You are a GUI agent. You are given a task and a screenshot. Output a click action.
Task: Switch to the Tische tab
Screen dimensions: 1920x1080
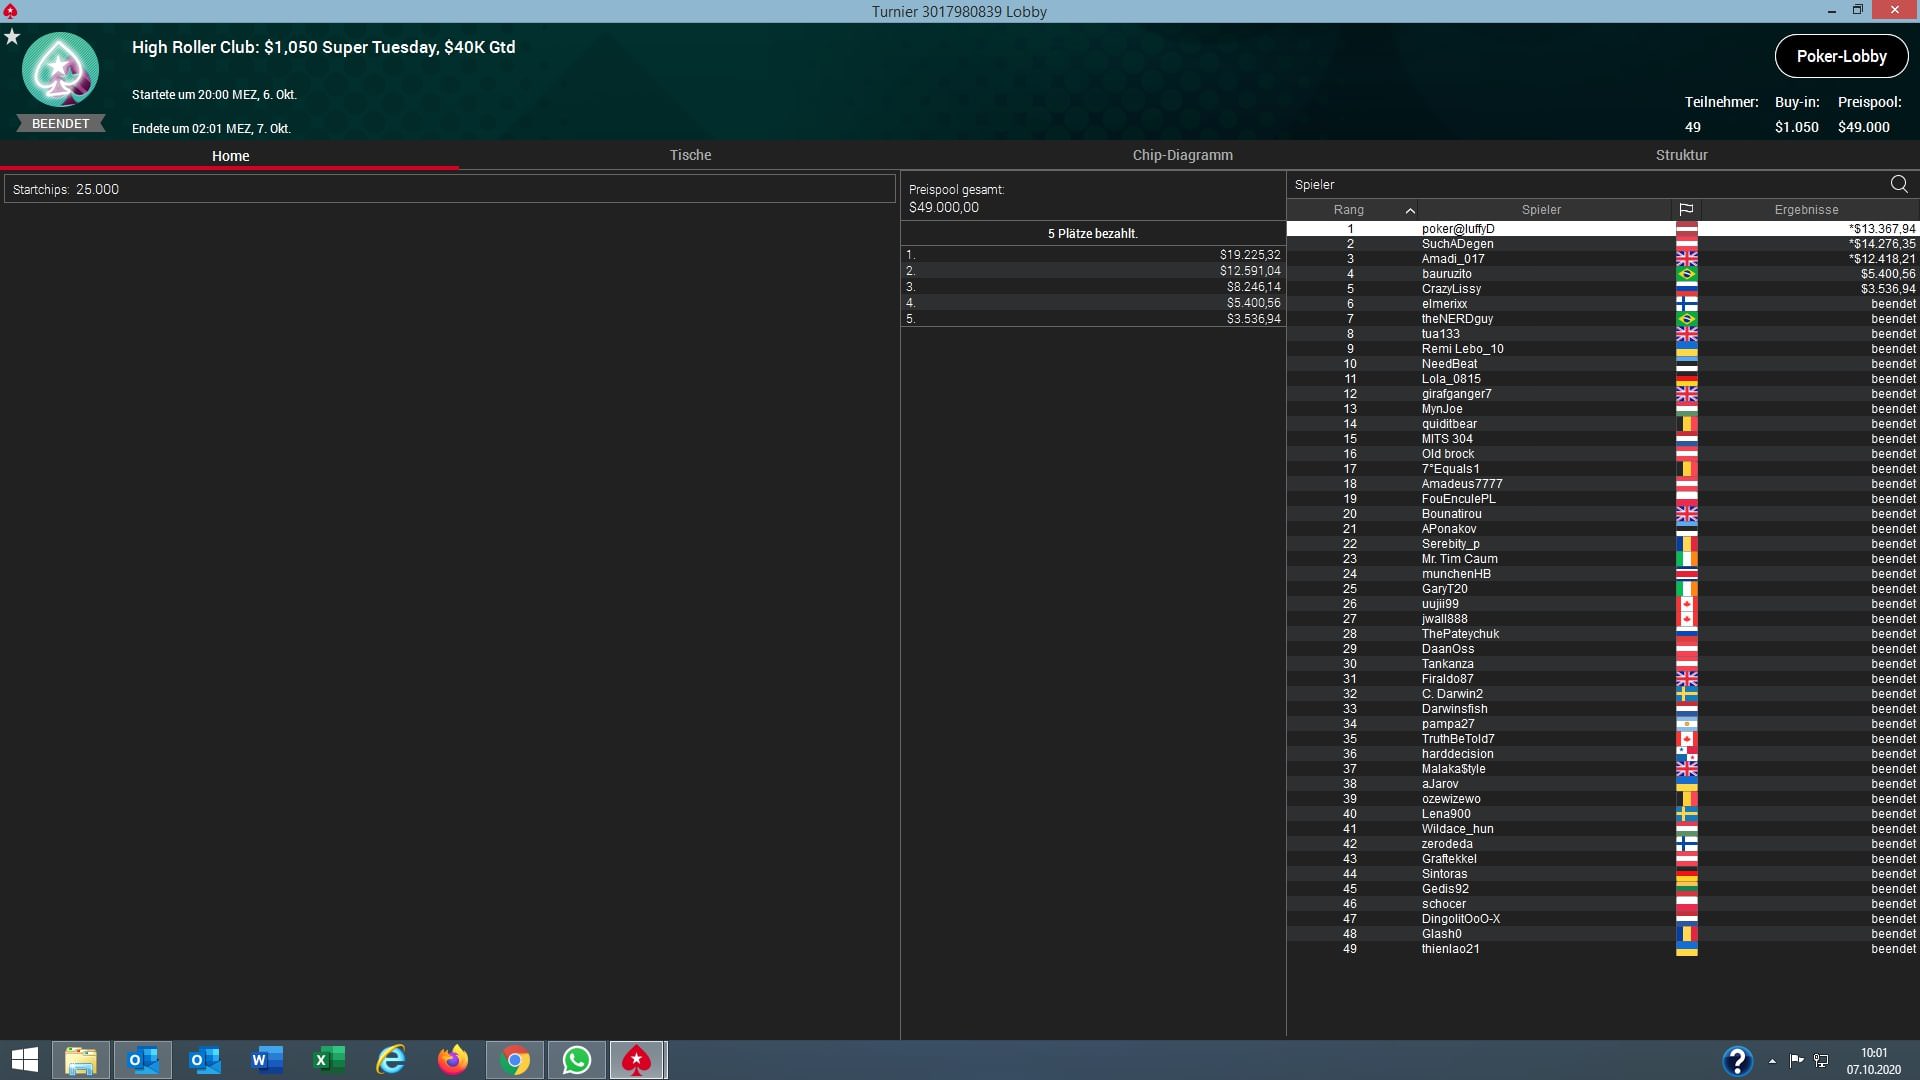(x=690, y=155)
